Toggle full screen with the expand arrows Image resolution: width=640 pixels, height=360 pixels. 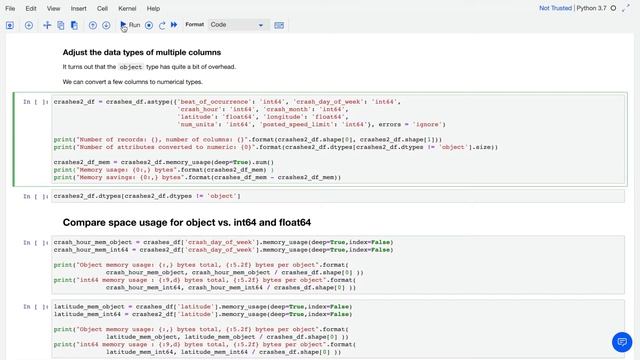626,8
